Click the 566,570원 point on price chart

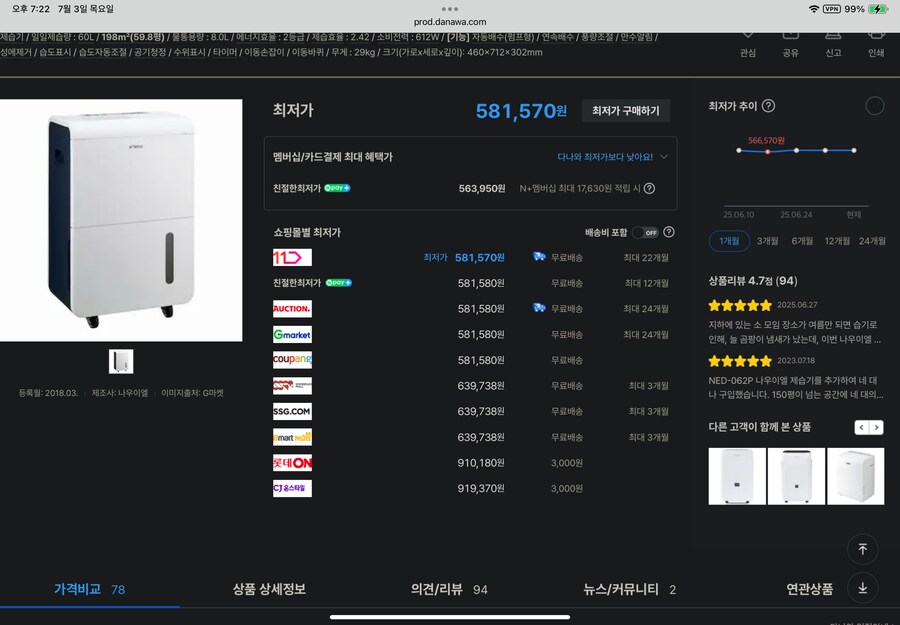(767, 152)
